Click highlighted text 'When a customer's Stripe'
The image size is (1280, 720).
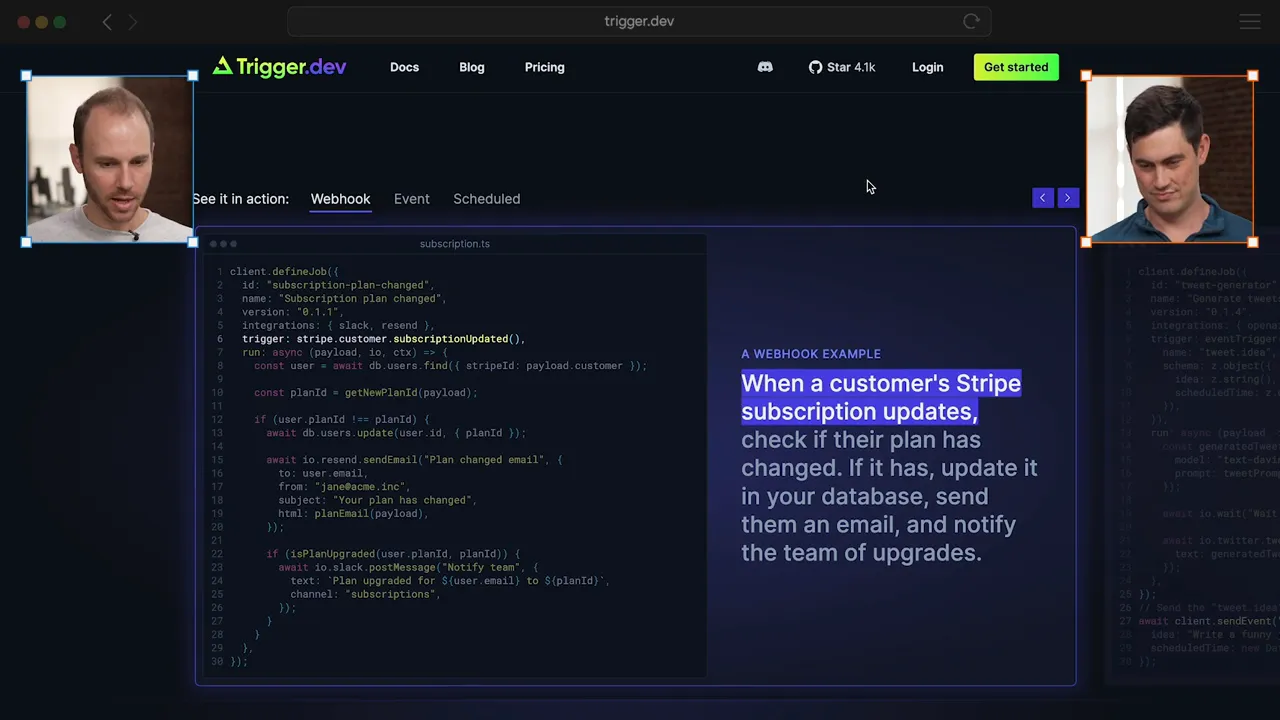pos(881,383)
